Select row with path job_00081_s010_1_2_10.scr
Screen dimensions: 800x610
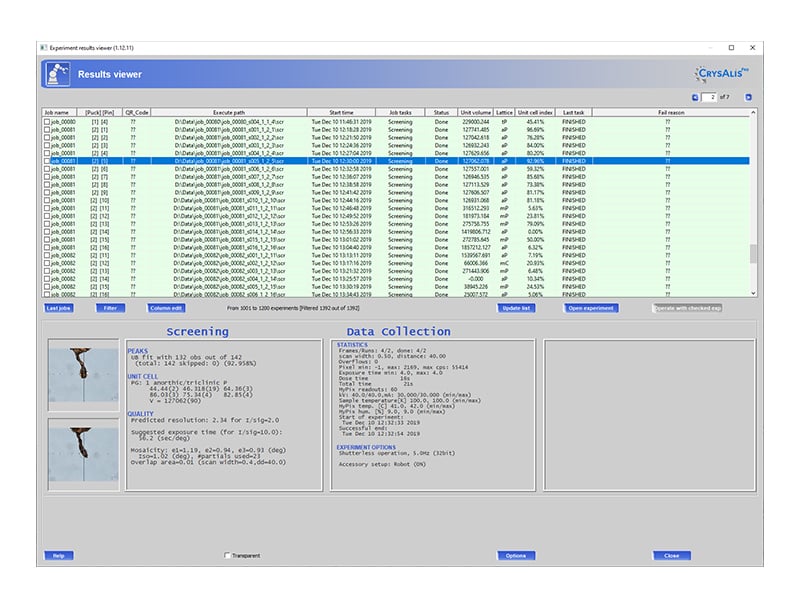point(396,200)
